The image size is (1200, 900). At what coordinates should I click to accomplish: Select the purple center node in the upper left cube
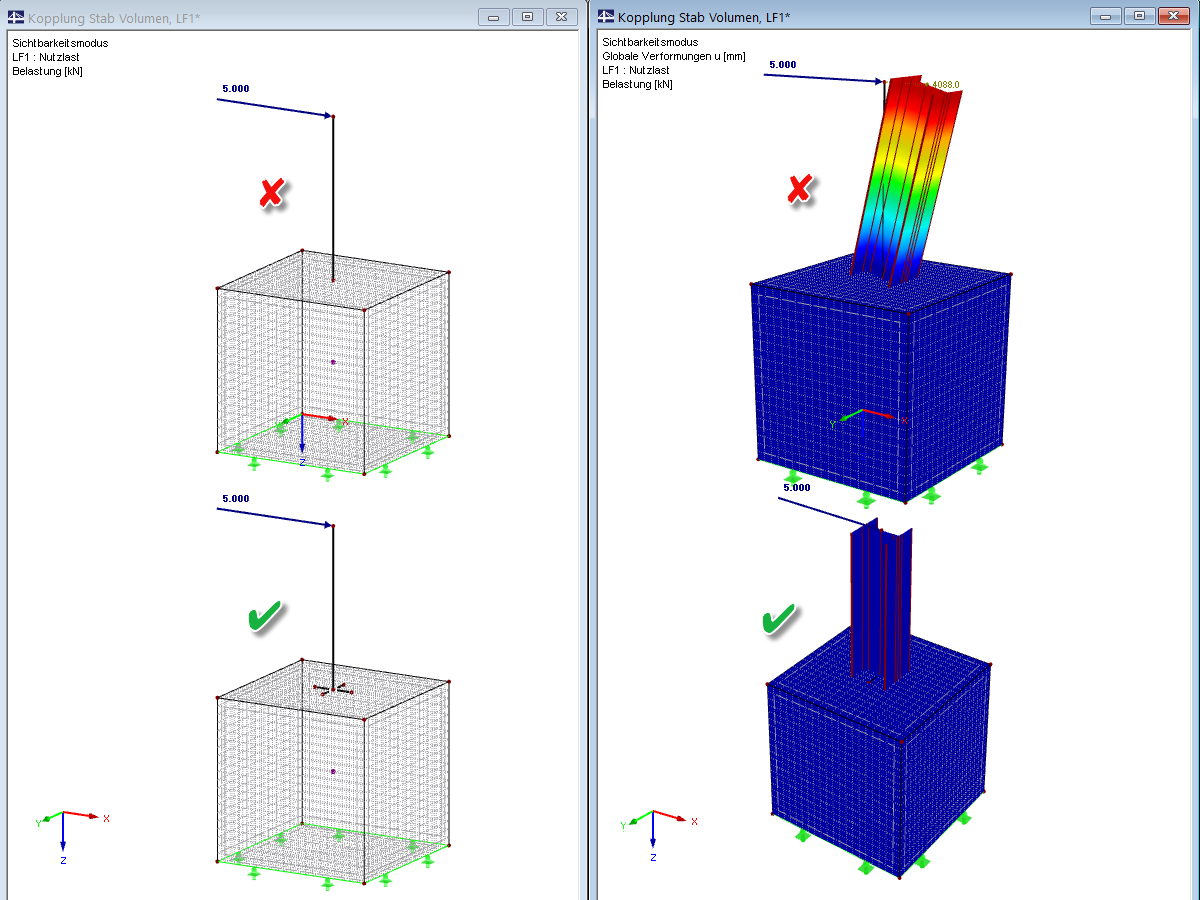333,362
